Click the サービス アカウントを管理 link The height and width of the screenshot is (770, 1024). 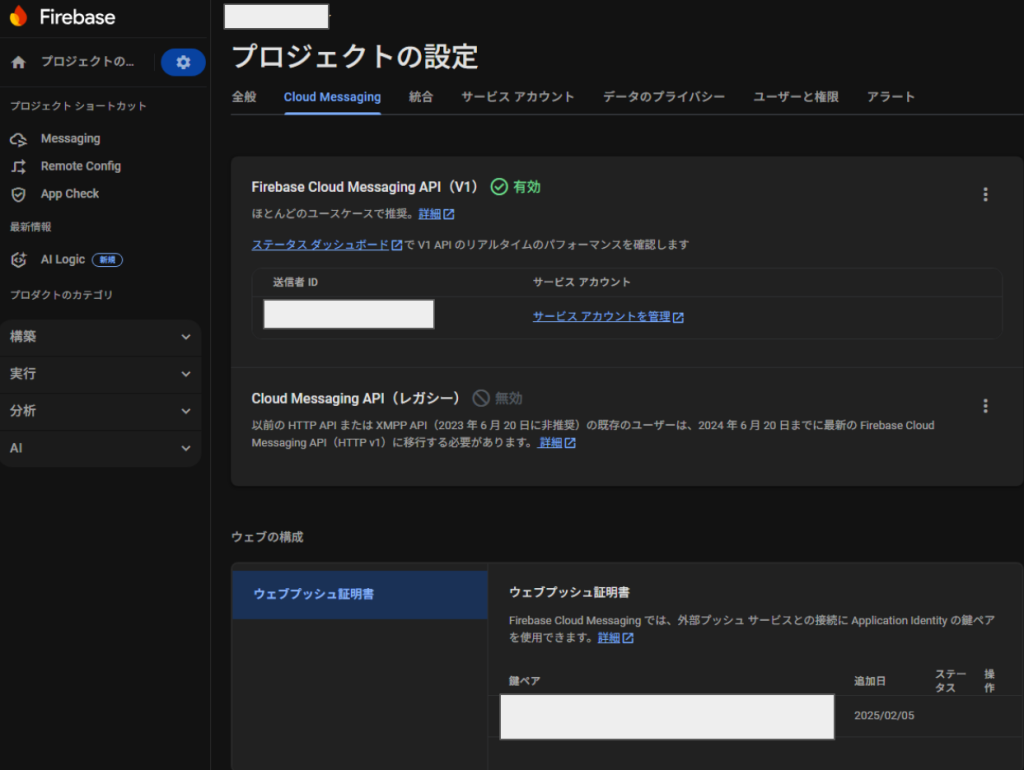point(601,317)
